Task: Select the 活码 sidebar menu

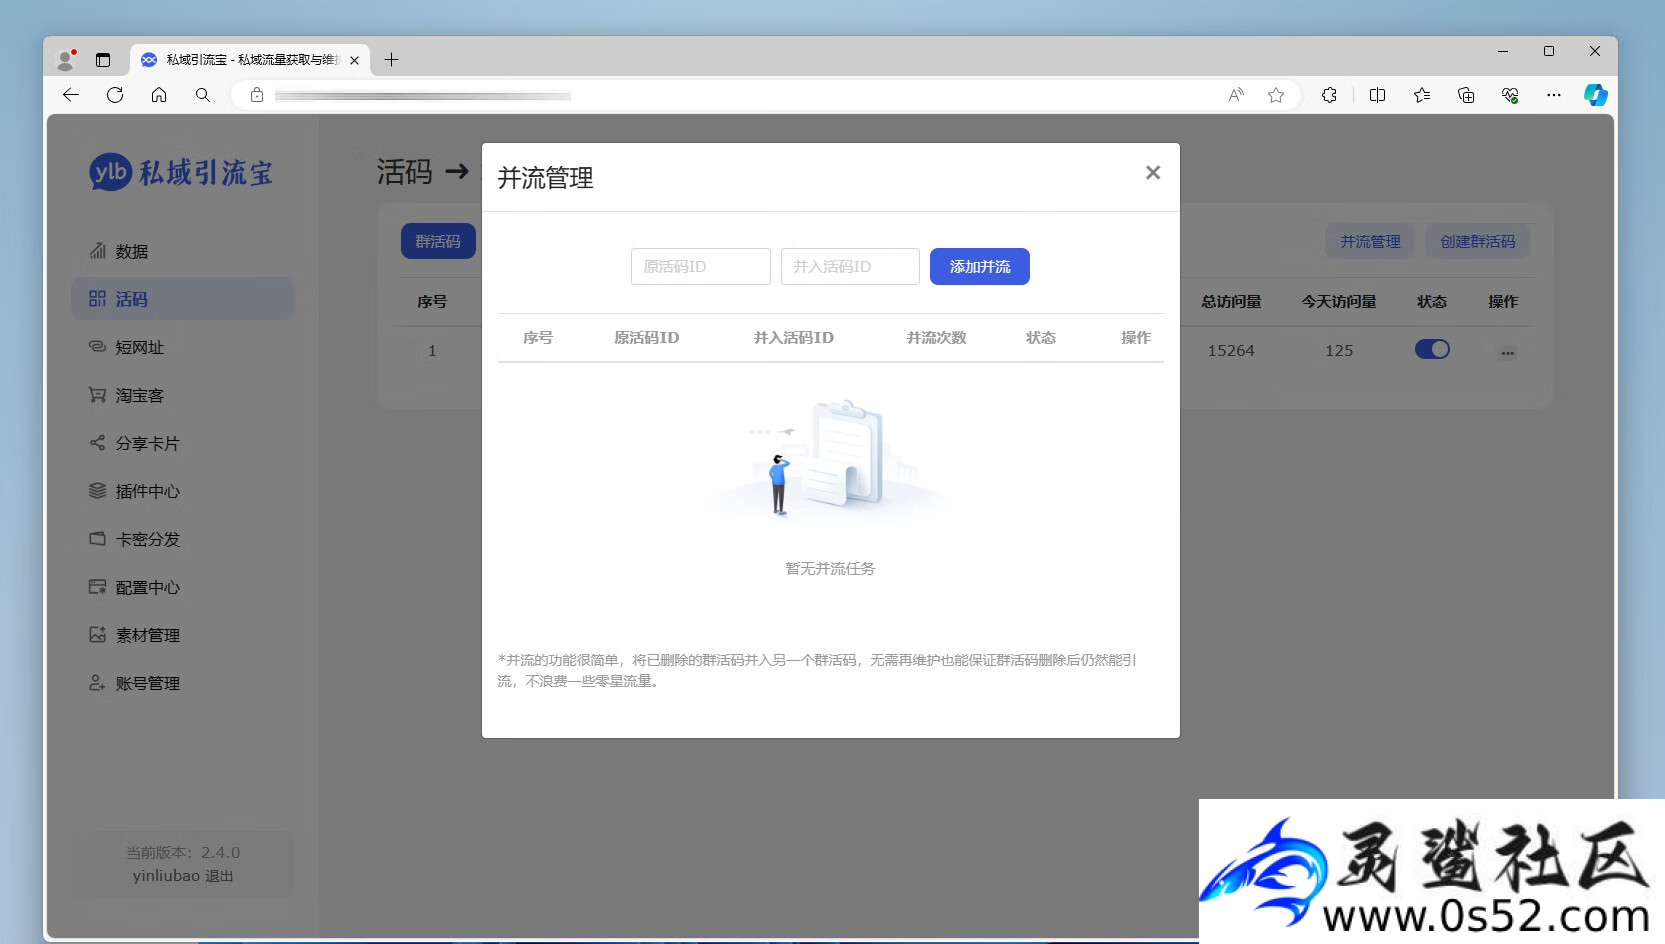Action: click(x=183, y=299)
